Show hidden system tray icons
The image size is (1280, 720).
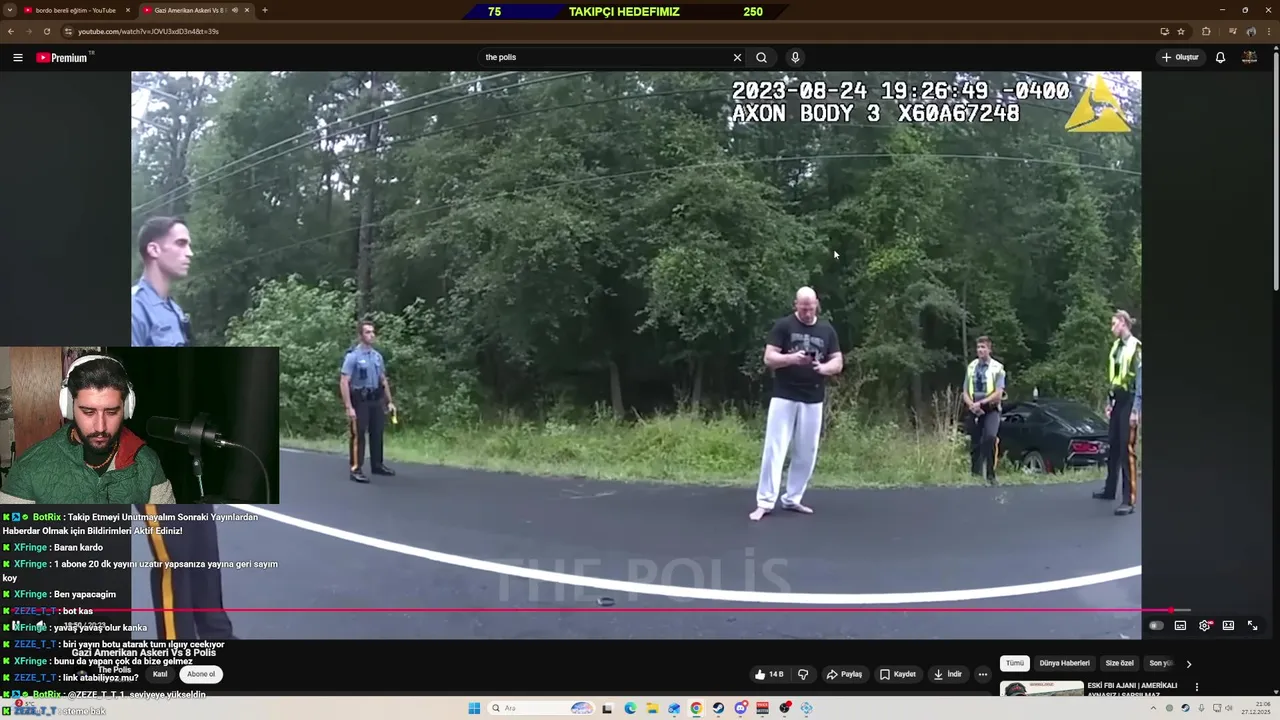[x=1153, y=708]
